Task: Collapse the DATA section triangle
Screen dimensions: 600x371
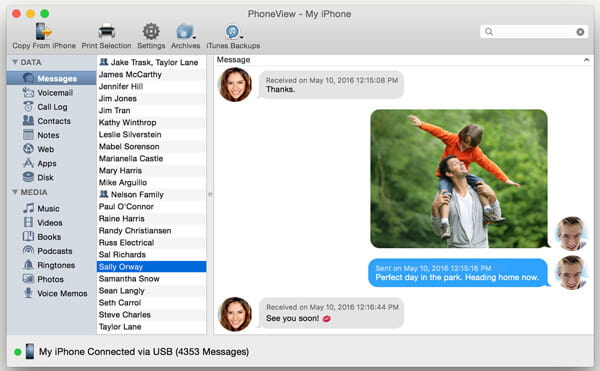Action: [15, 62]
